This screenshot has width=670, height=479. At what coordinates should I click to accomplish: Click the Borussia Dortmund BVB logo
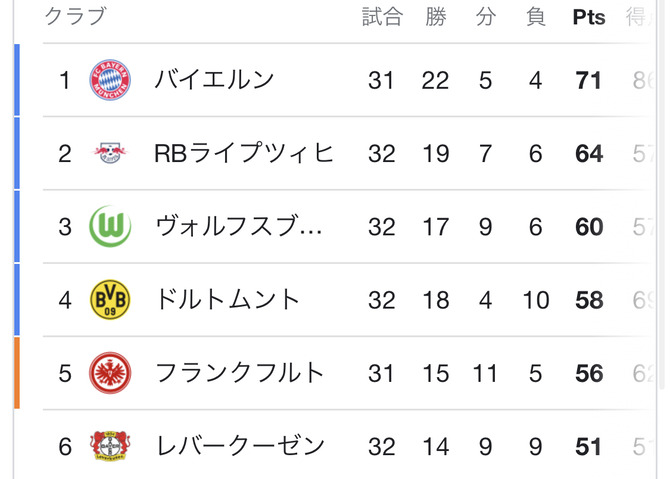(x=109, y=300)
